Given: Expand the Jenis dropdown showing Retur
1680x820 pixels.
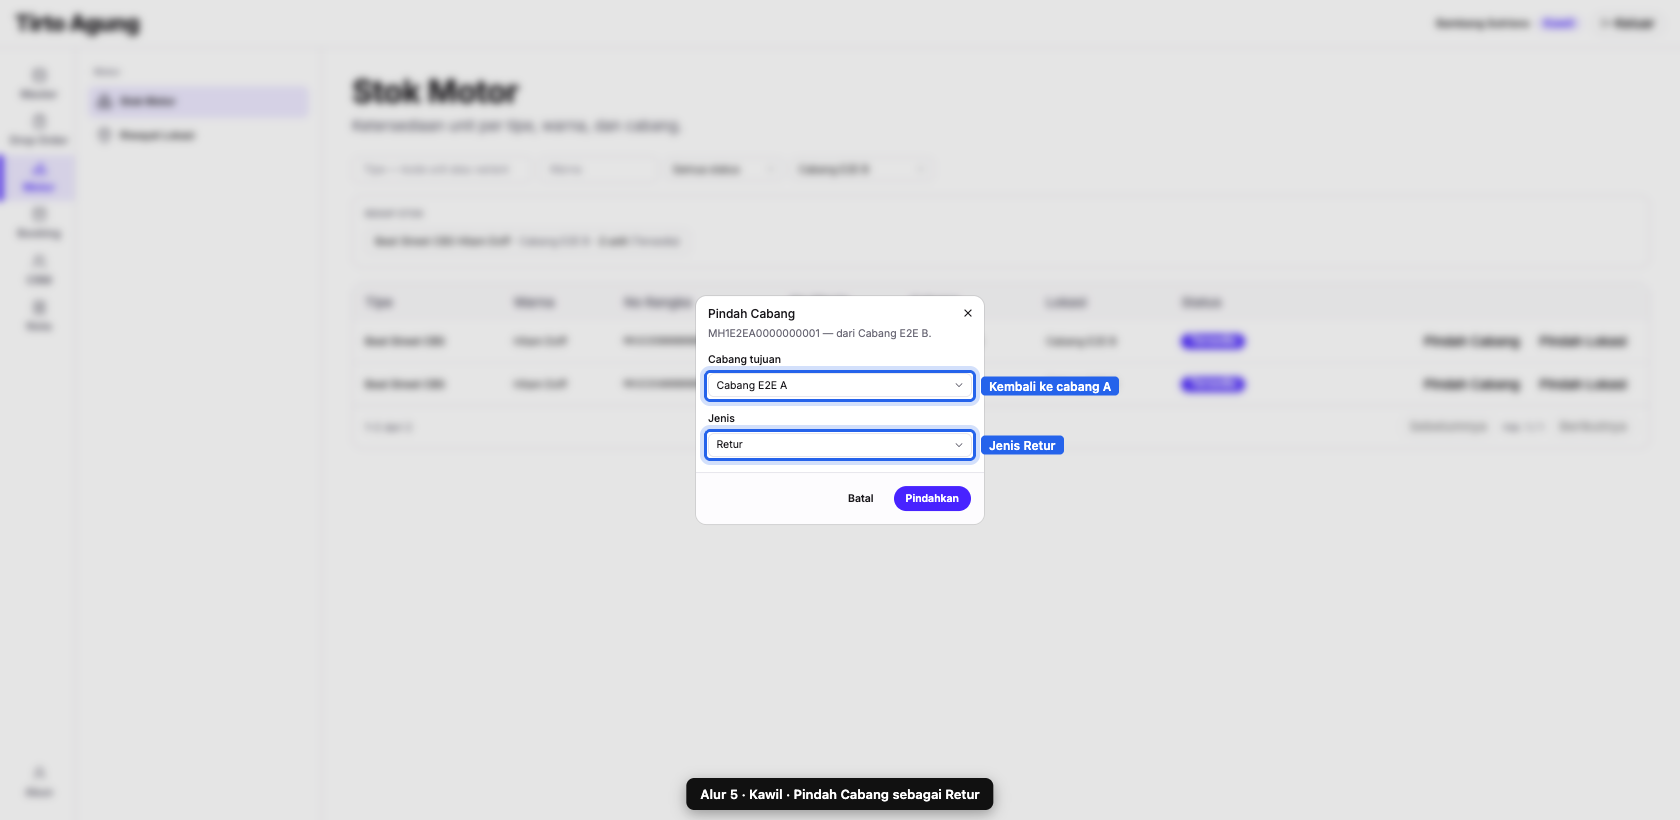Looking at the screenshot, I should click(x=840, y=444).
